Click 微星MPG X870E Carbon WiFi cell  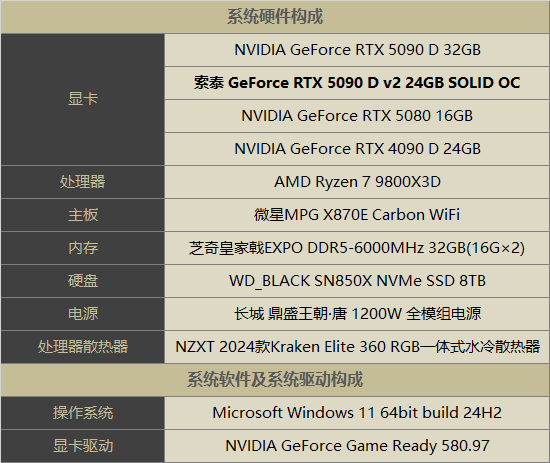click(x=357, y=215)
